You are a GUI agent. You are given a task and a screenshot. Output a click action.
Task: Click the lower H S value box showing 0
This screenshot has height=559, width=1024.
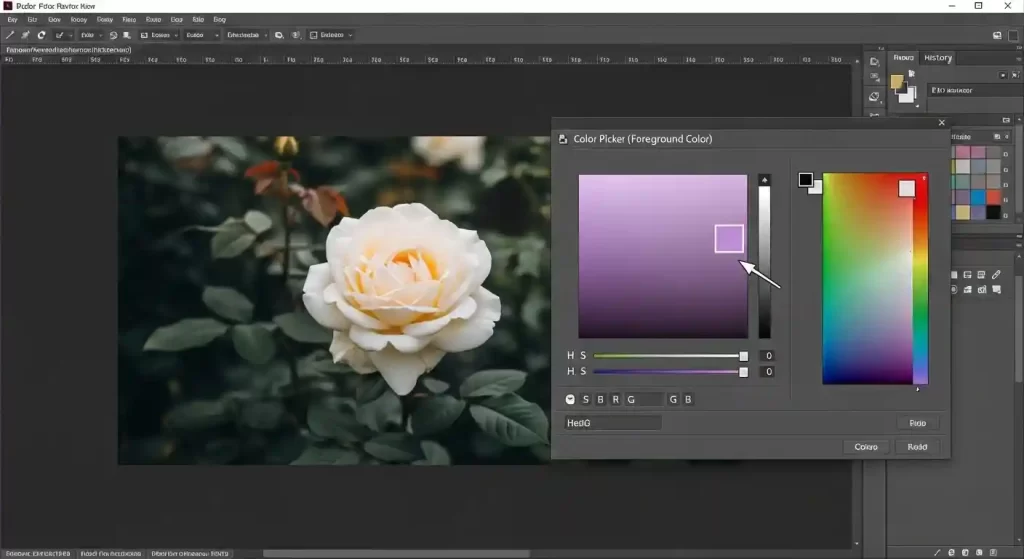point(769,372)
